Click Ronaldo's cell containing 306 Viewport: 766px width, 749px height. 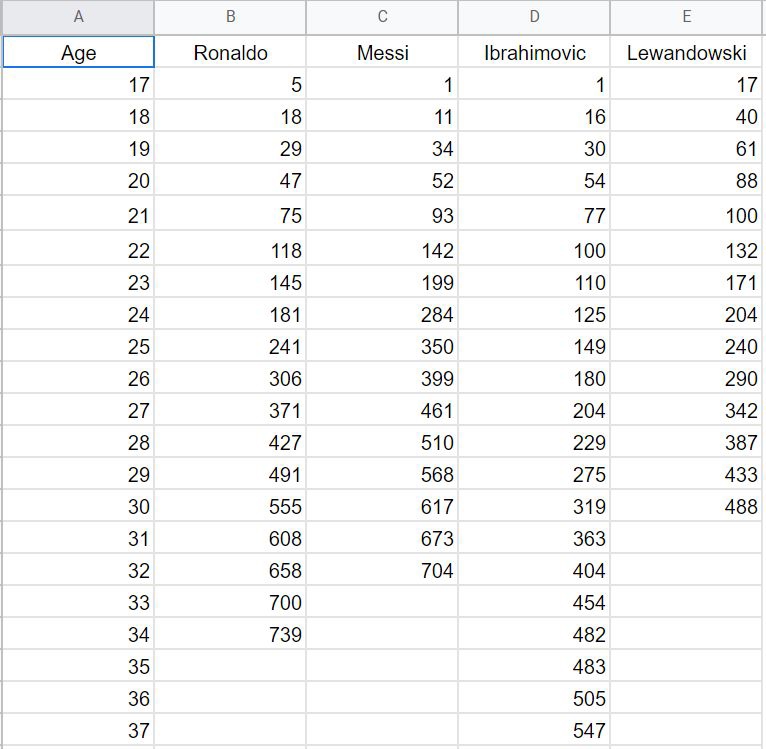coord(231,378)
